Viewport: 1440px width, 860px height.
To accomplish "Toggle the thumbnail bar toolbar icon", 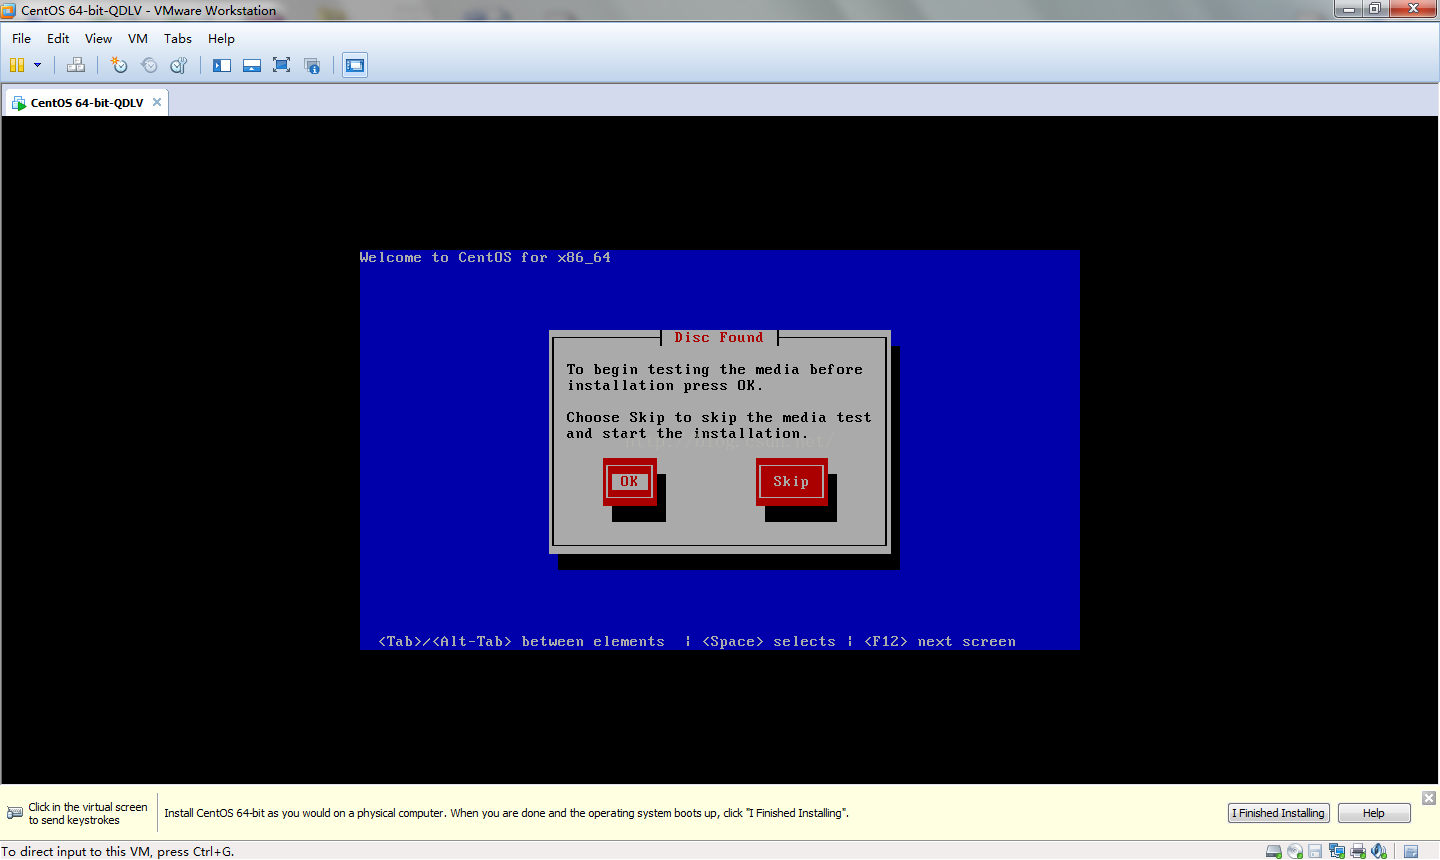I will click(252, 65).
